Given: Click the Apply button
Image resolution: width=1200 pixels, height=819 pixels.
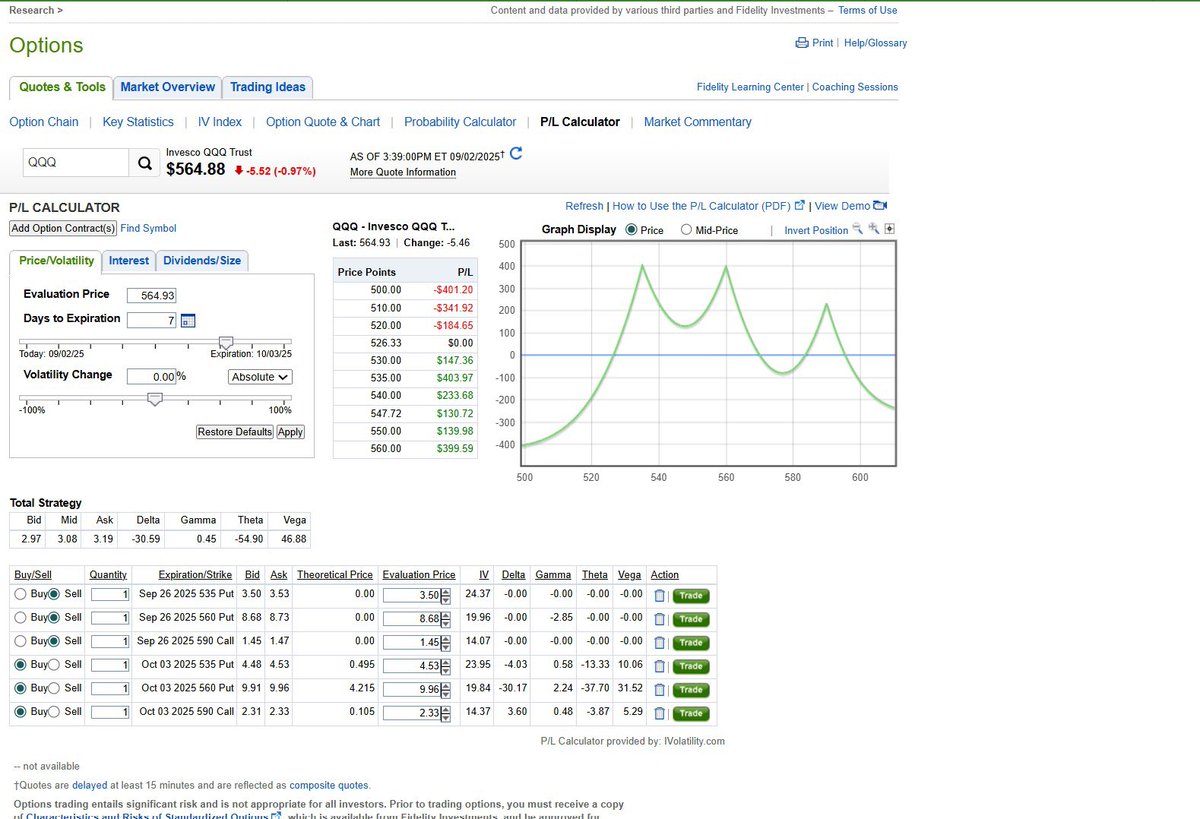Looking at the screenshot, I should [290, 432].
